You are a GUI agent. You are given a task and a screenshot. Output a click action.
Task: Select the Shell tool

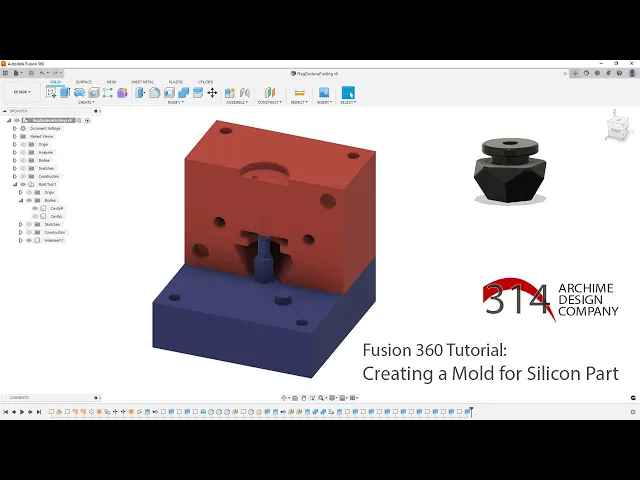coord(169,93)
